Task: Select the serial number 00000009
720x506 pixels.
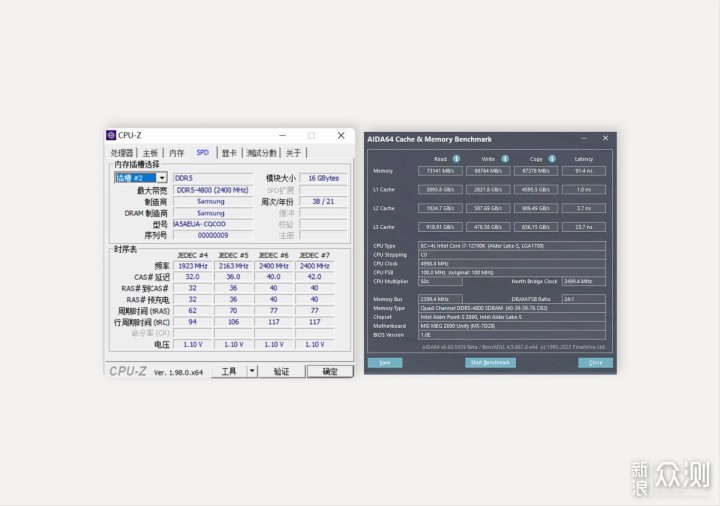Action: 213,235
